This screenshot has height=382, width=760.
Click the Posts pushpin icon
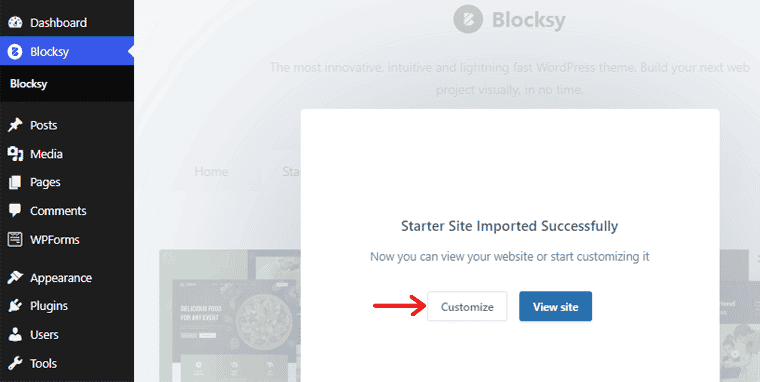[x=15, y=125]
